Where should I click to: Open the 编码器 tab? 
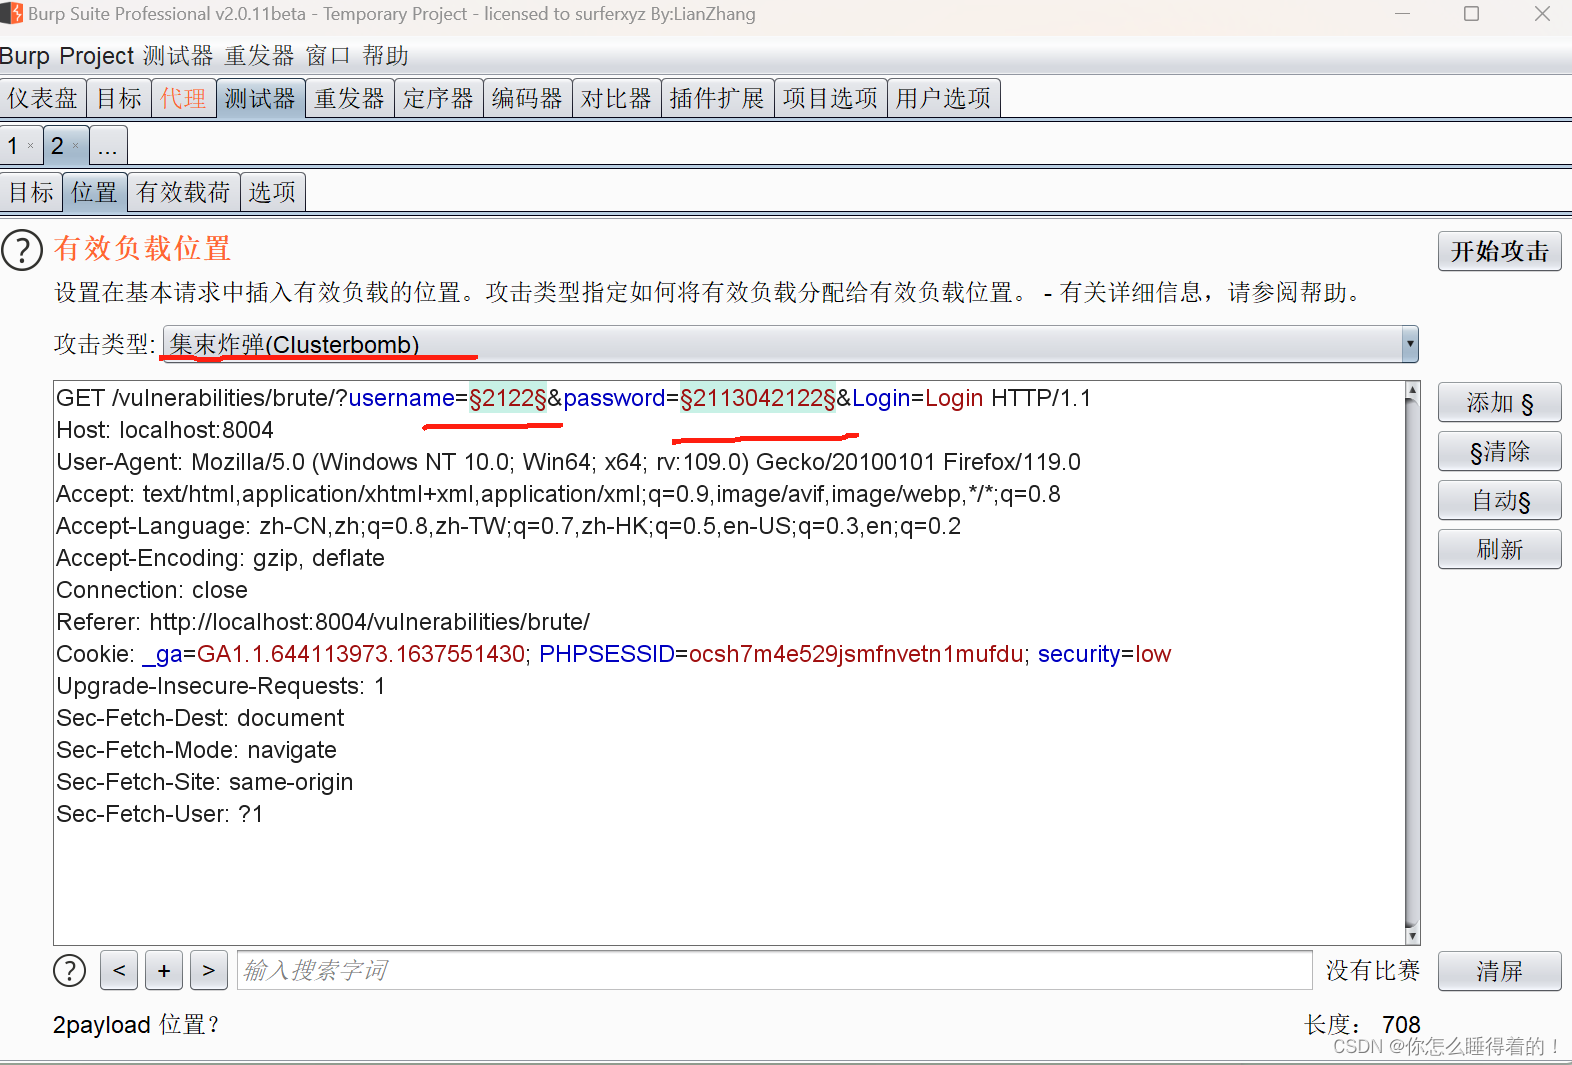tap(527, 98)
